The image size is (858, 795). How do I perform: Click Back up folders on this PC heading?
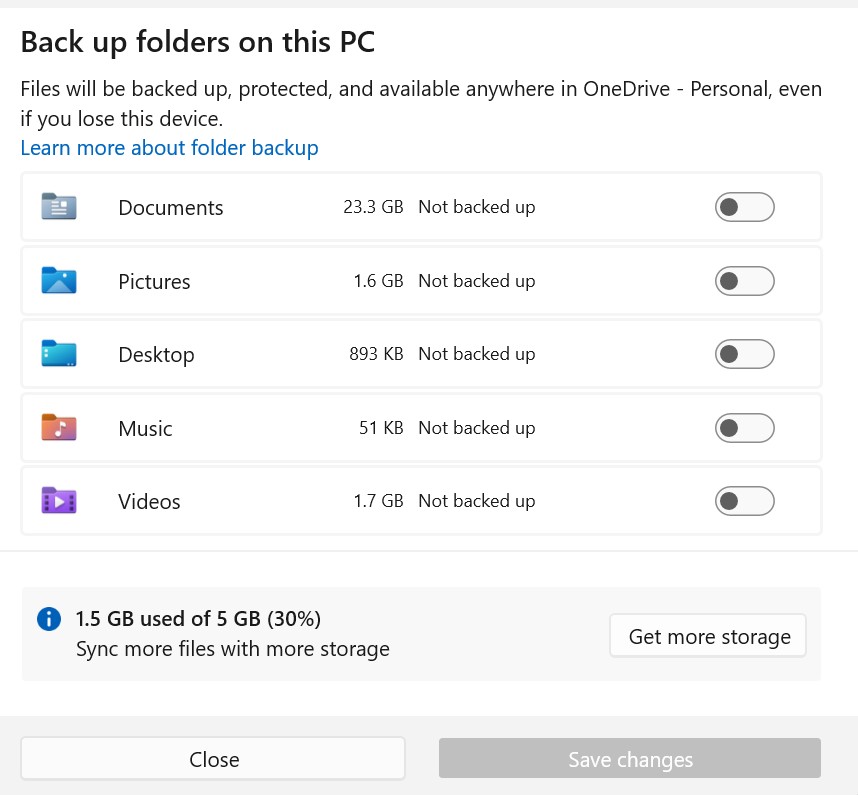tap(198, 42)
